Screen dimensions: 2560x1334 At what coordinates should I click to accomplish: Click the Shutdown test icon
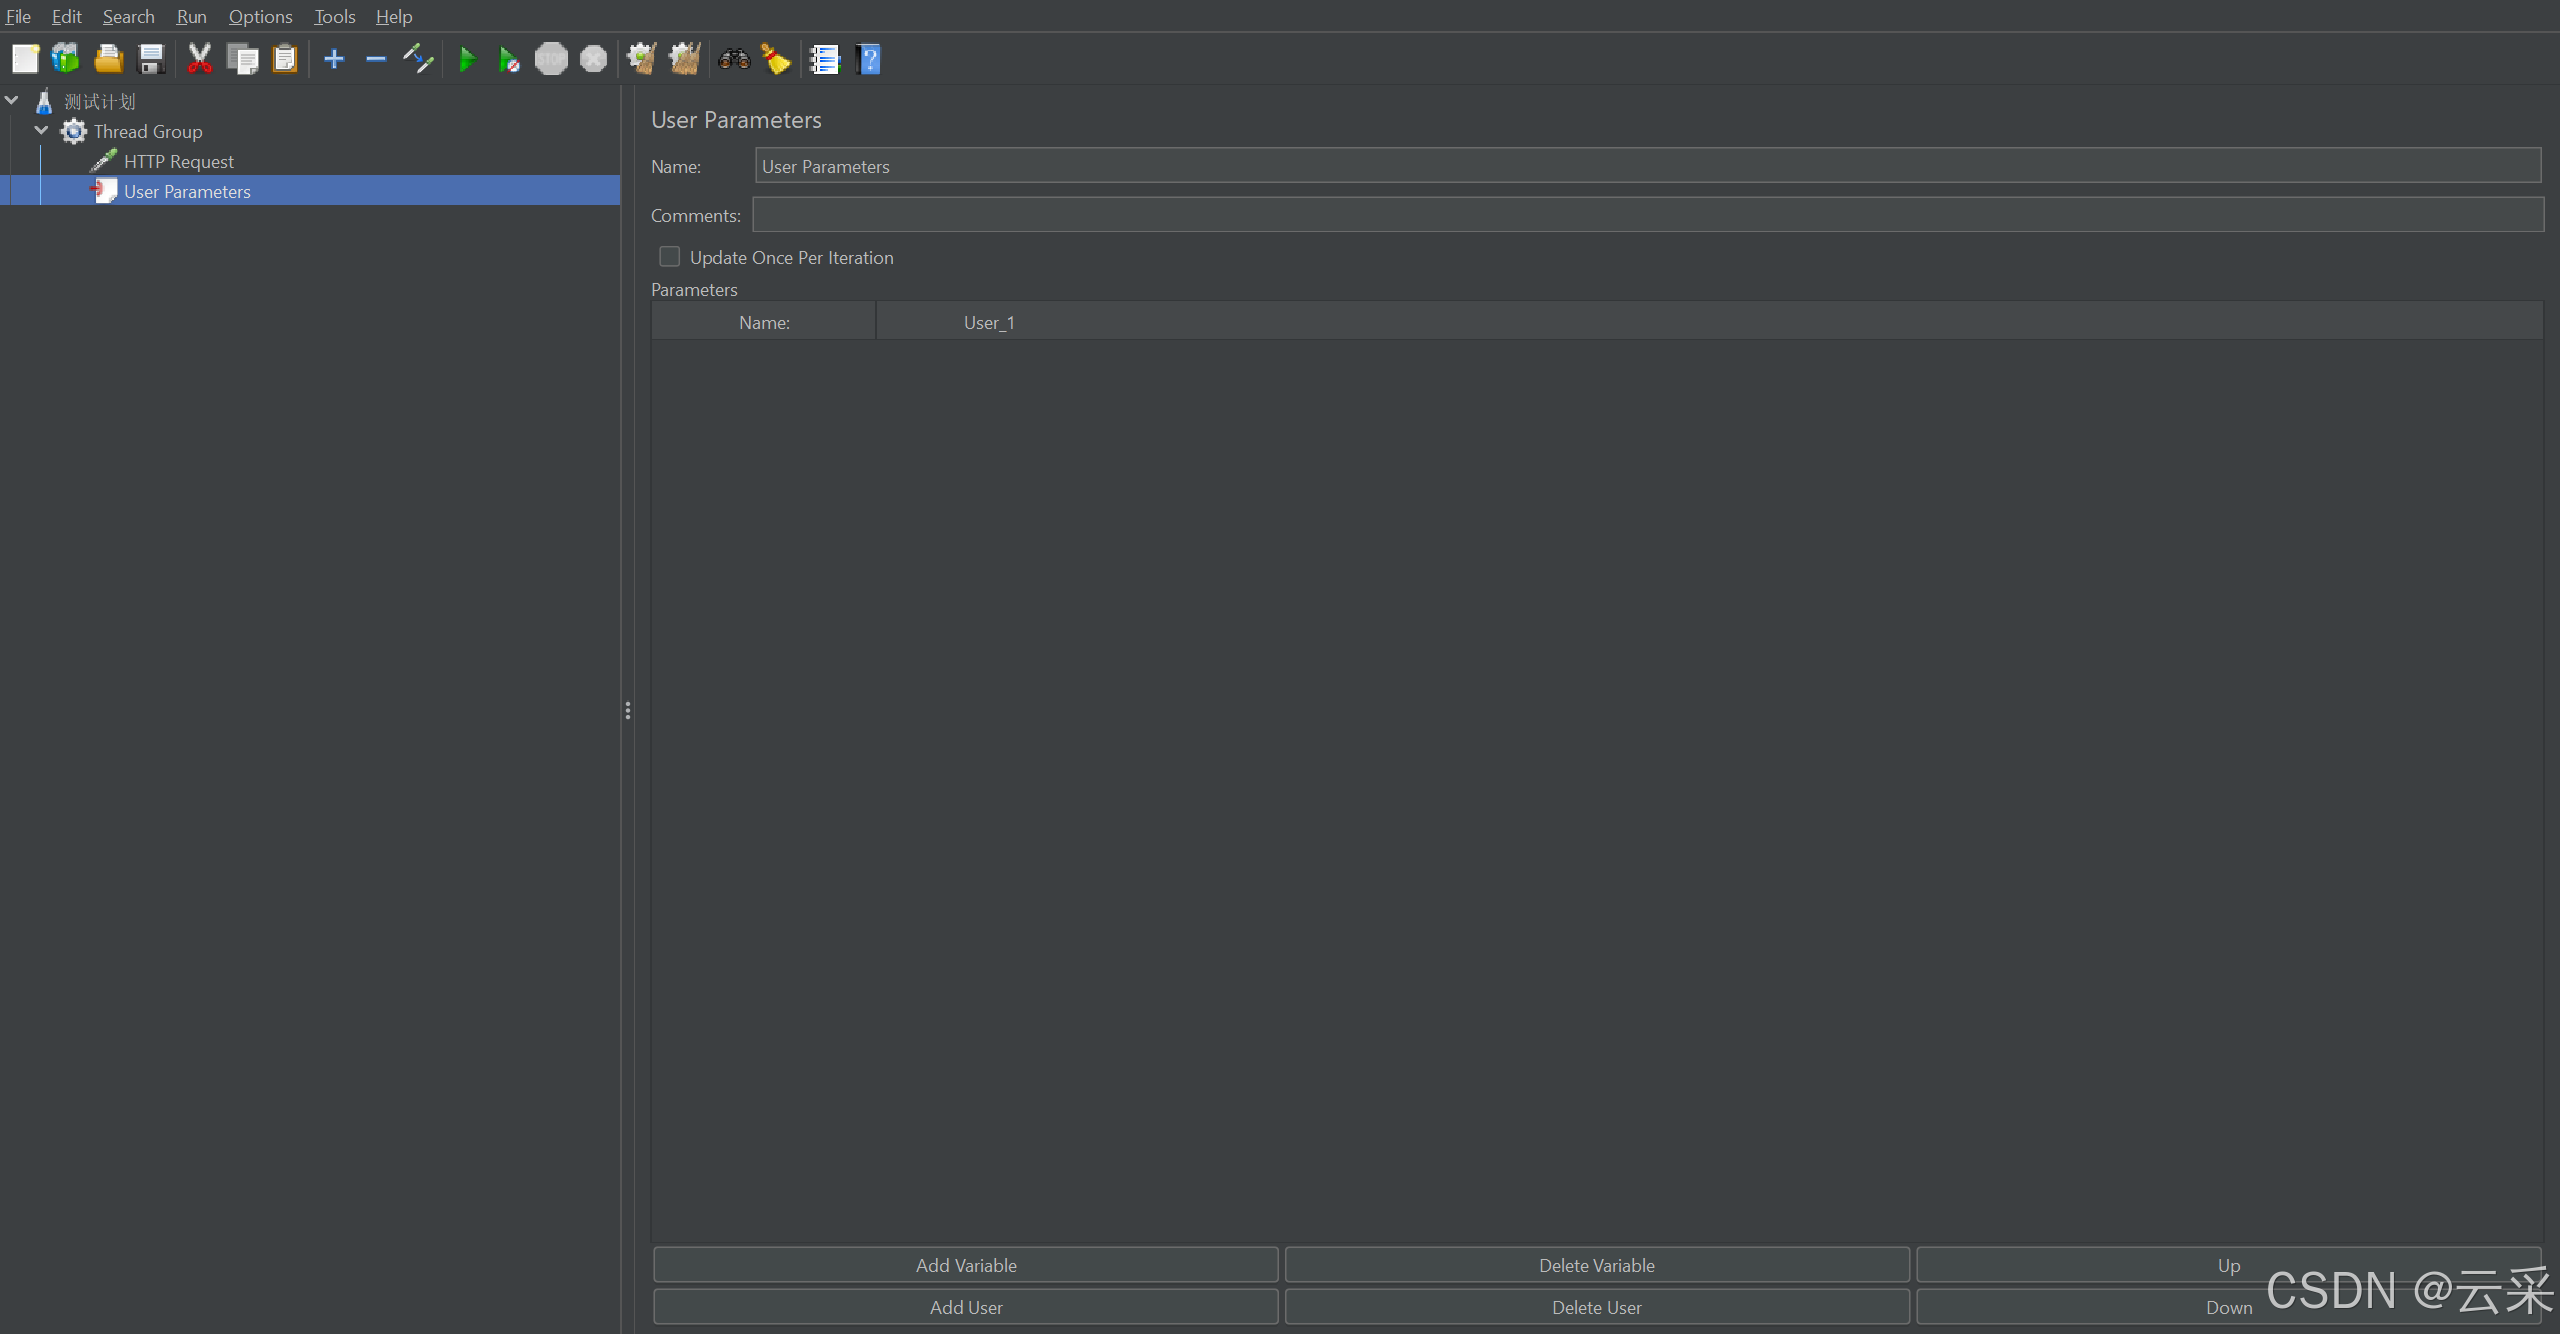(594, 59)
